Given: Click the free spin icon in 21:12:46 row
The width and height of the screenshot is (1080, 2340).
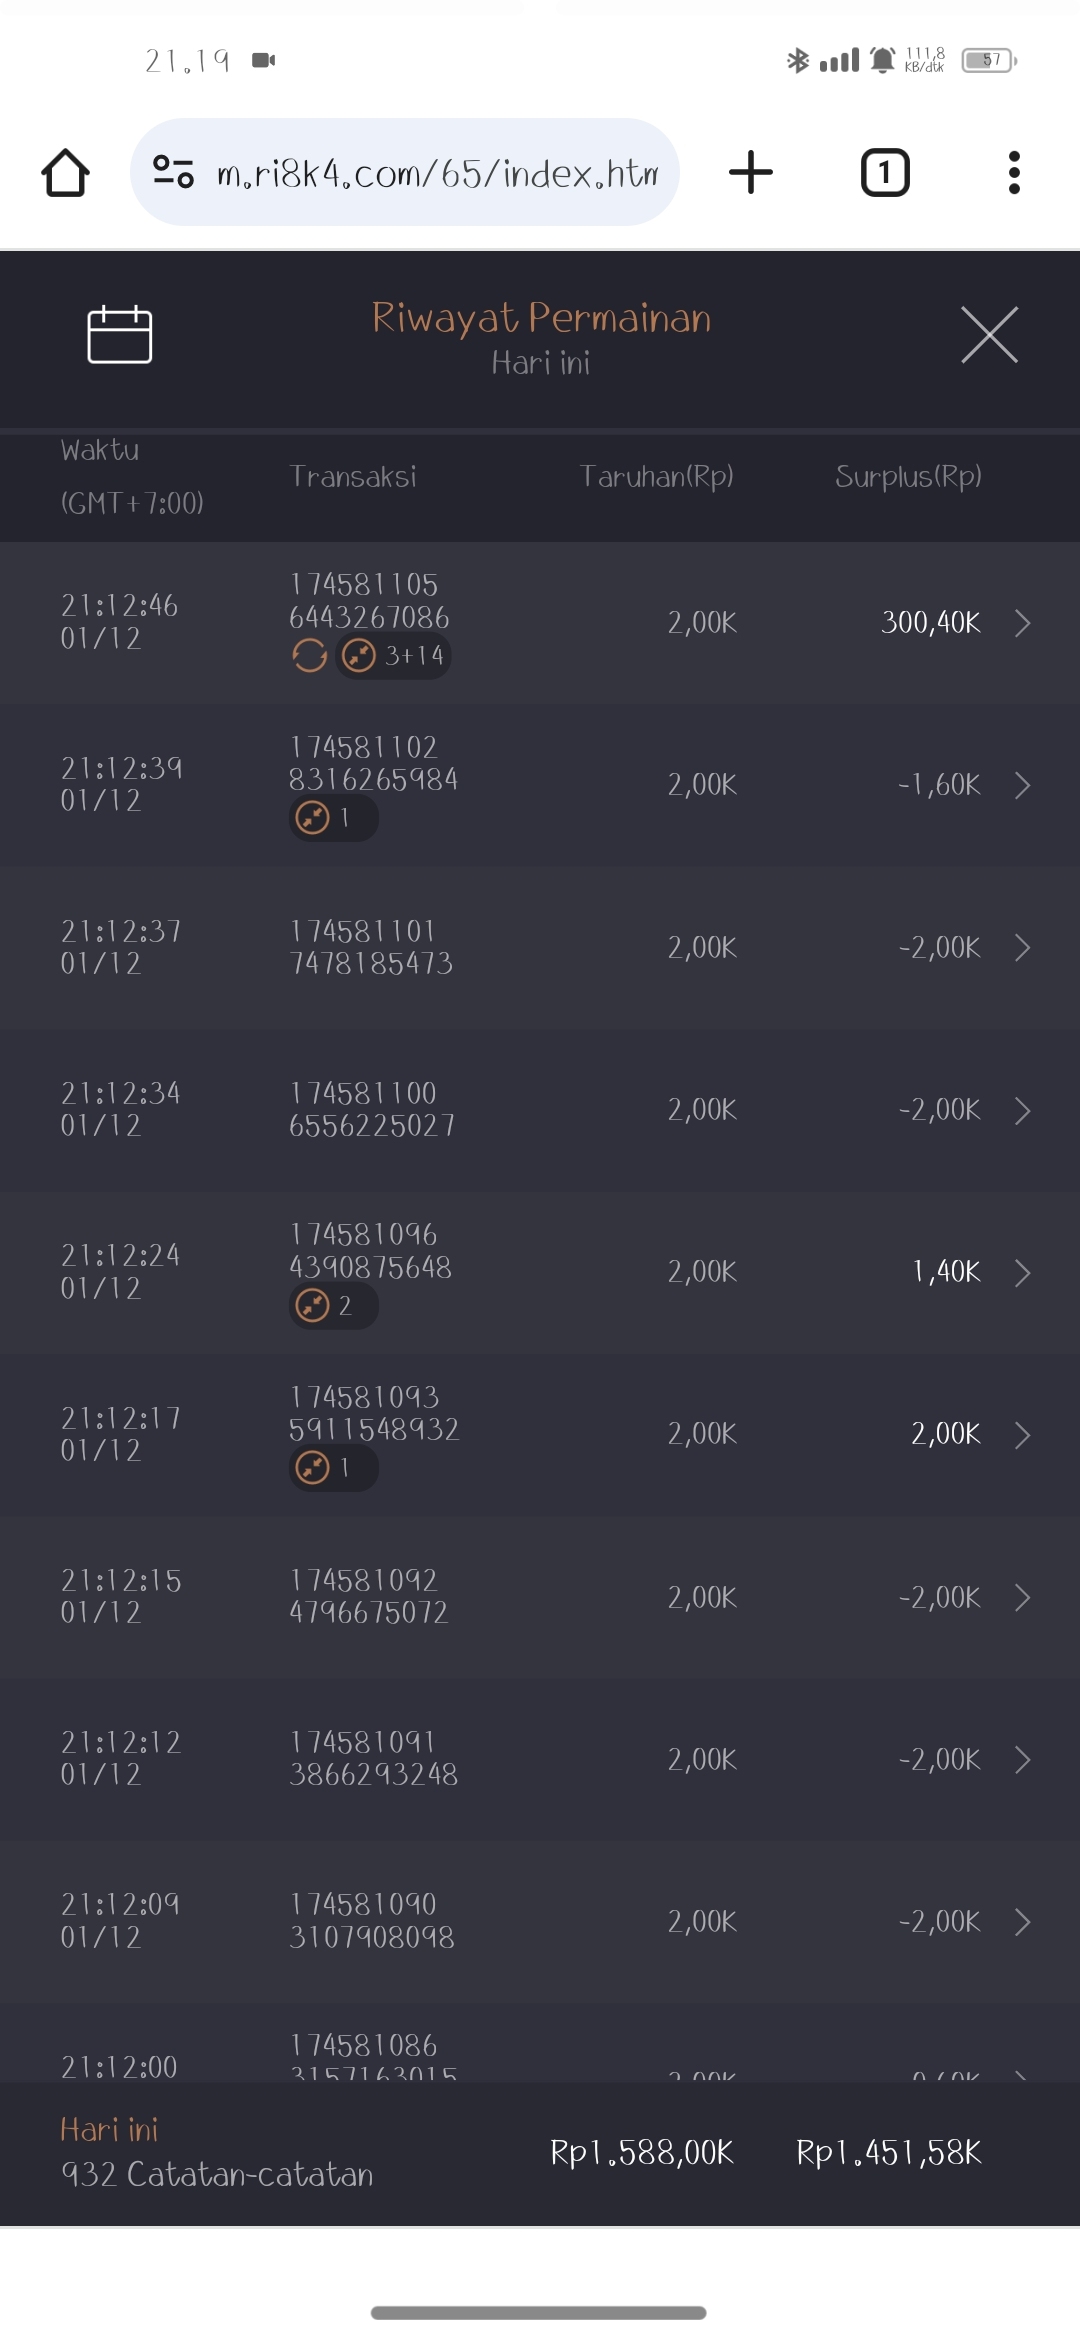Looking at the screenshot, I should 310,656.
